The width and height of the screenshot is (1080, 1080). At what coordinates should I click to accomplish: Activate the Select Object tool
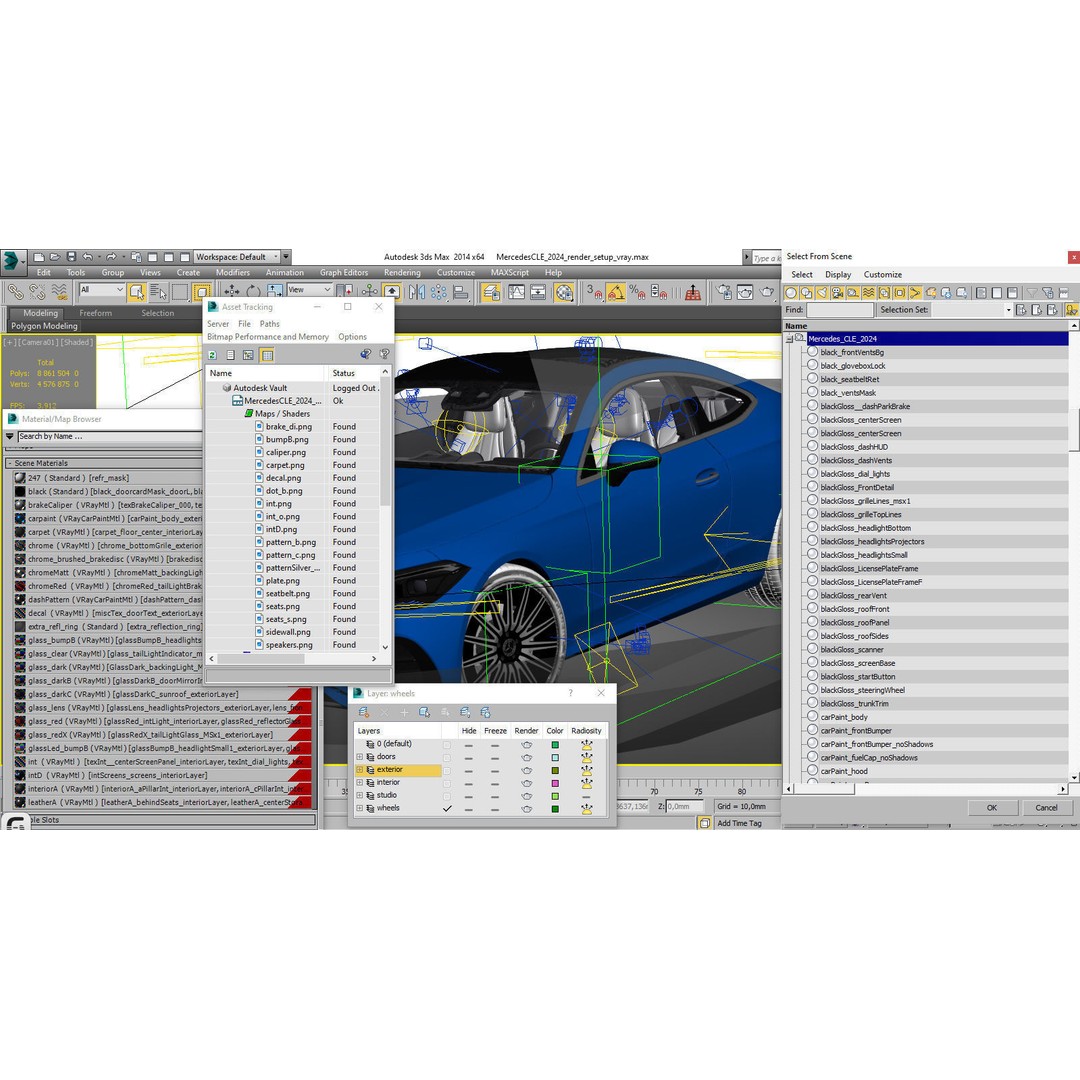pos(136,292)
